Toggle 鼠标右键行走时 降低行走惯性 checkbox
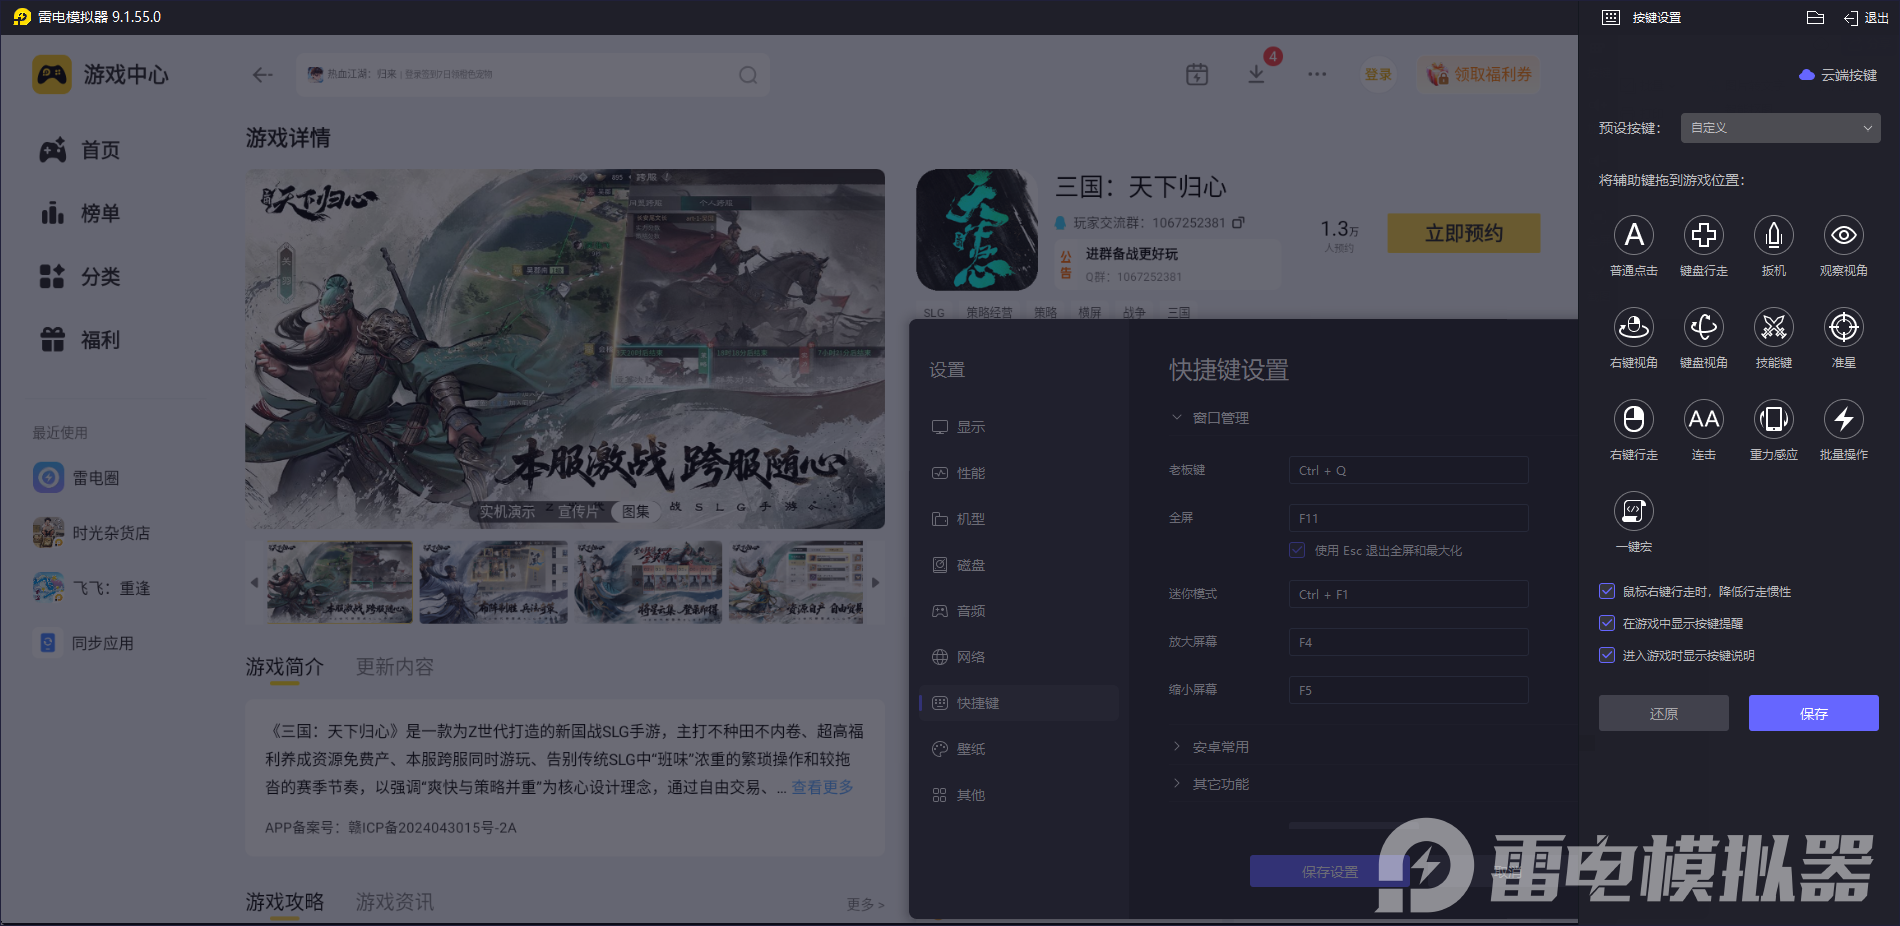1900x926 pixels. (x=1607, y=592)
